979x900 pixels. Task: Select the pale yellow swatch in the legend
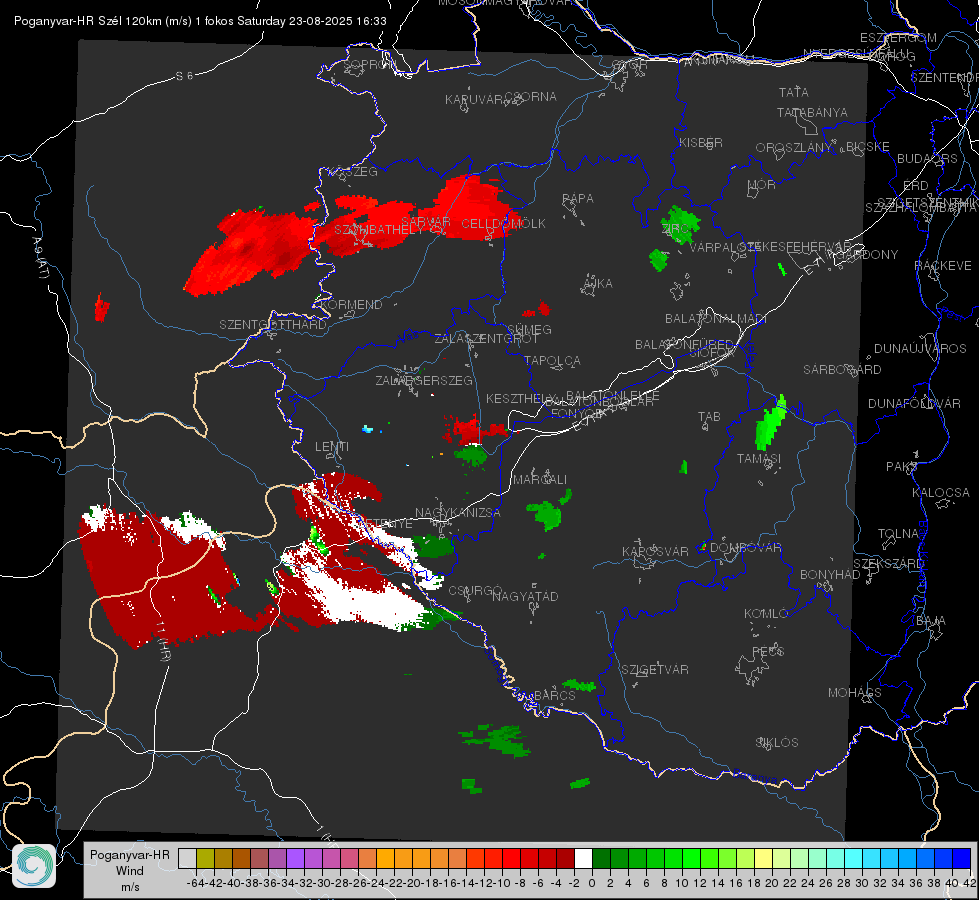click(x=764, y=859)
